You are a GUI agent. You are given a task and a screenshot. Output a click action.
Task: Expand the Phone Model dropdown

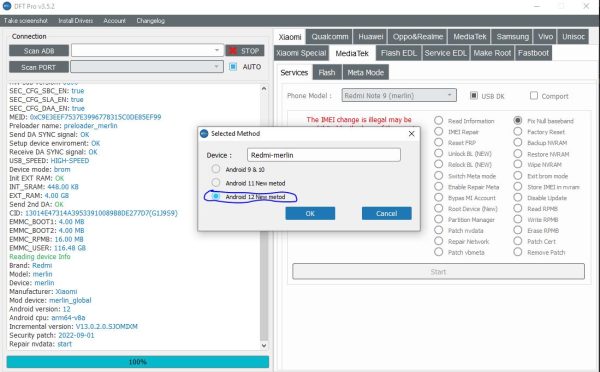[399, 95]
